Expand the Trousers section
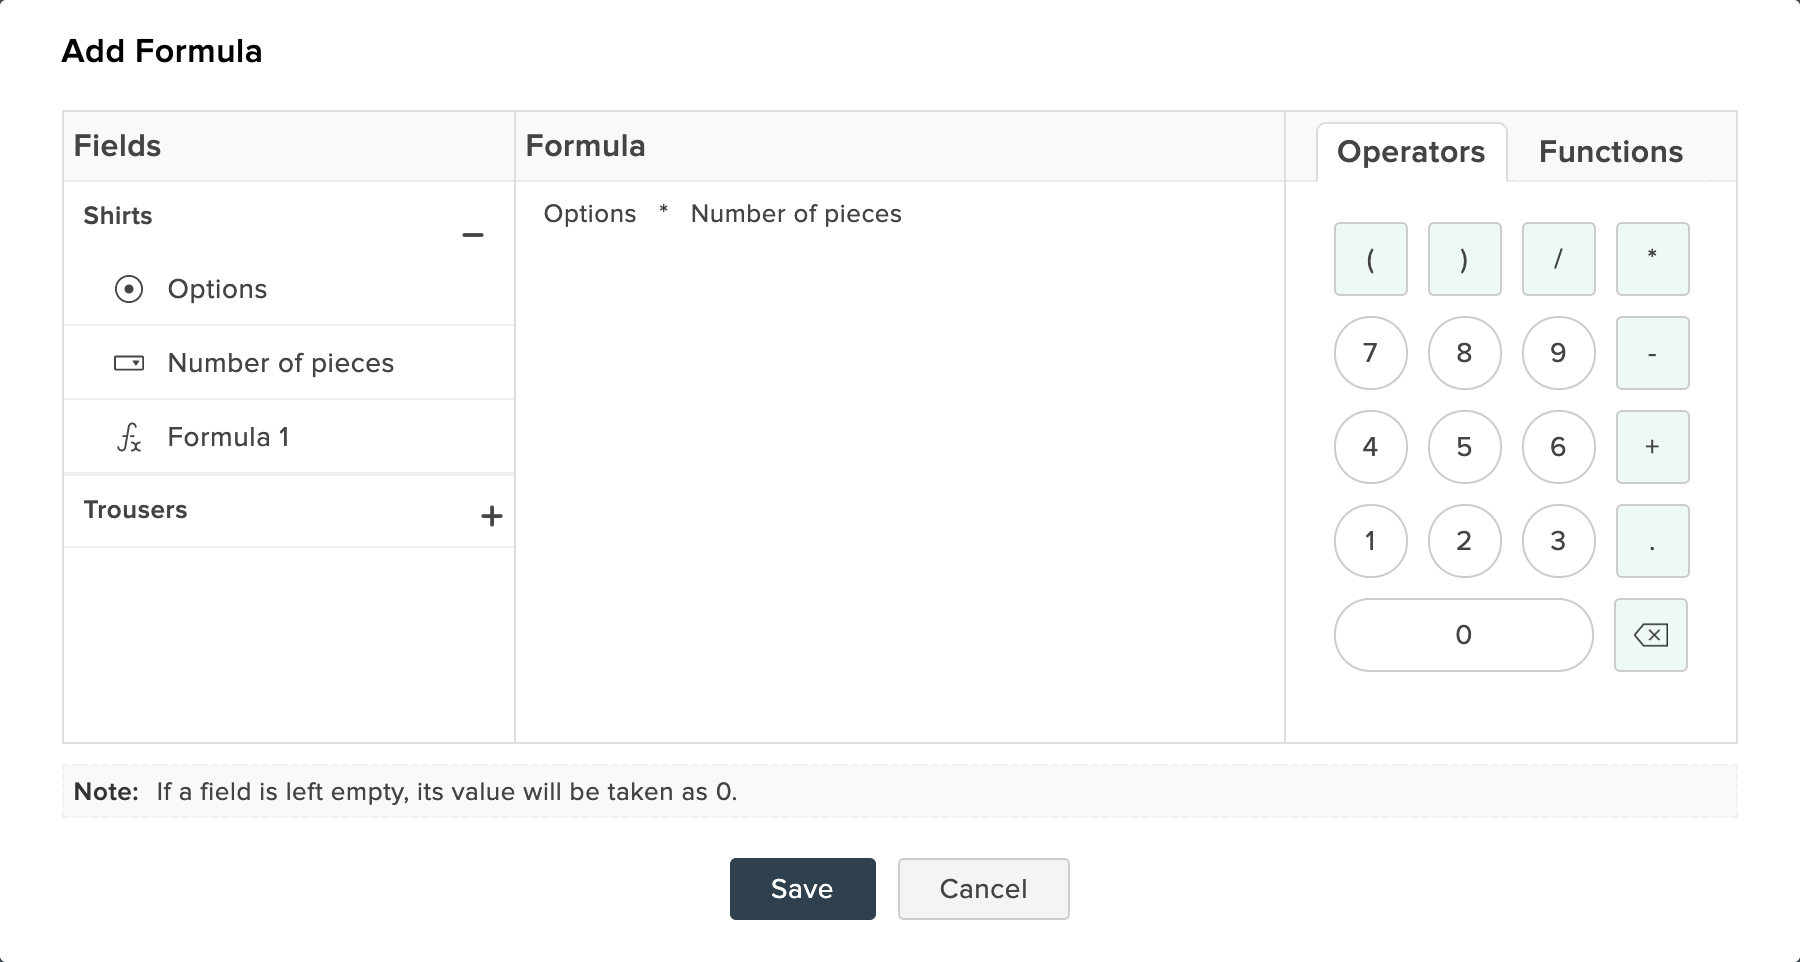Image resolution: width=1800 pixels, height=962 pixels. (x=491, y=516)
